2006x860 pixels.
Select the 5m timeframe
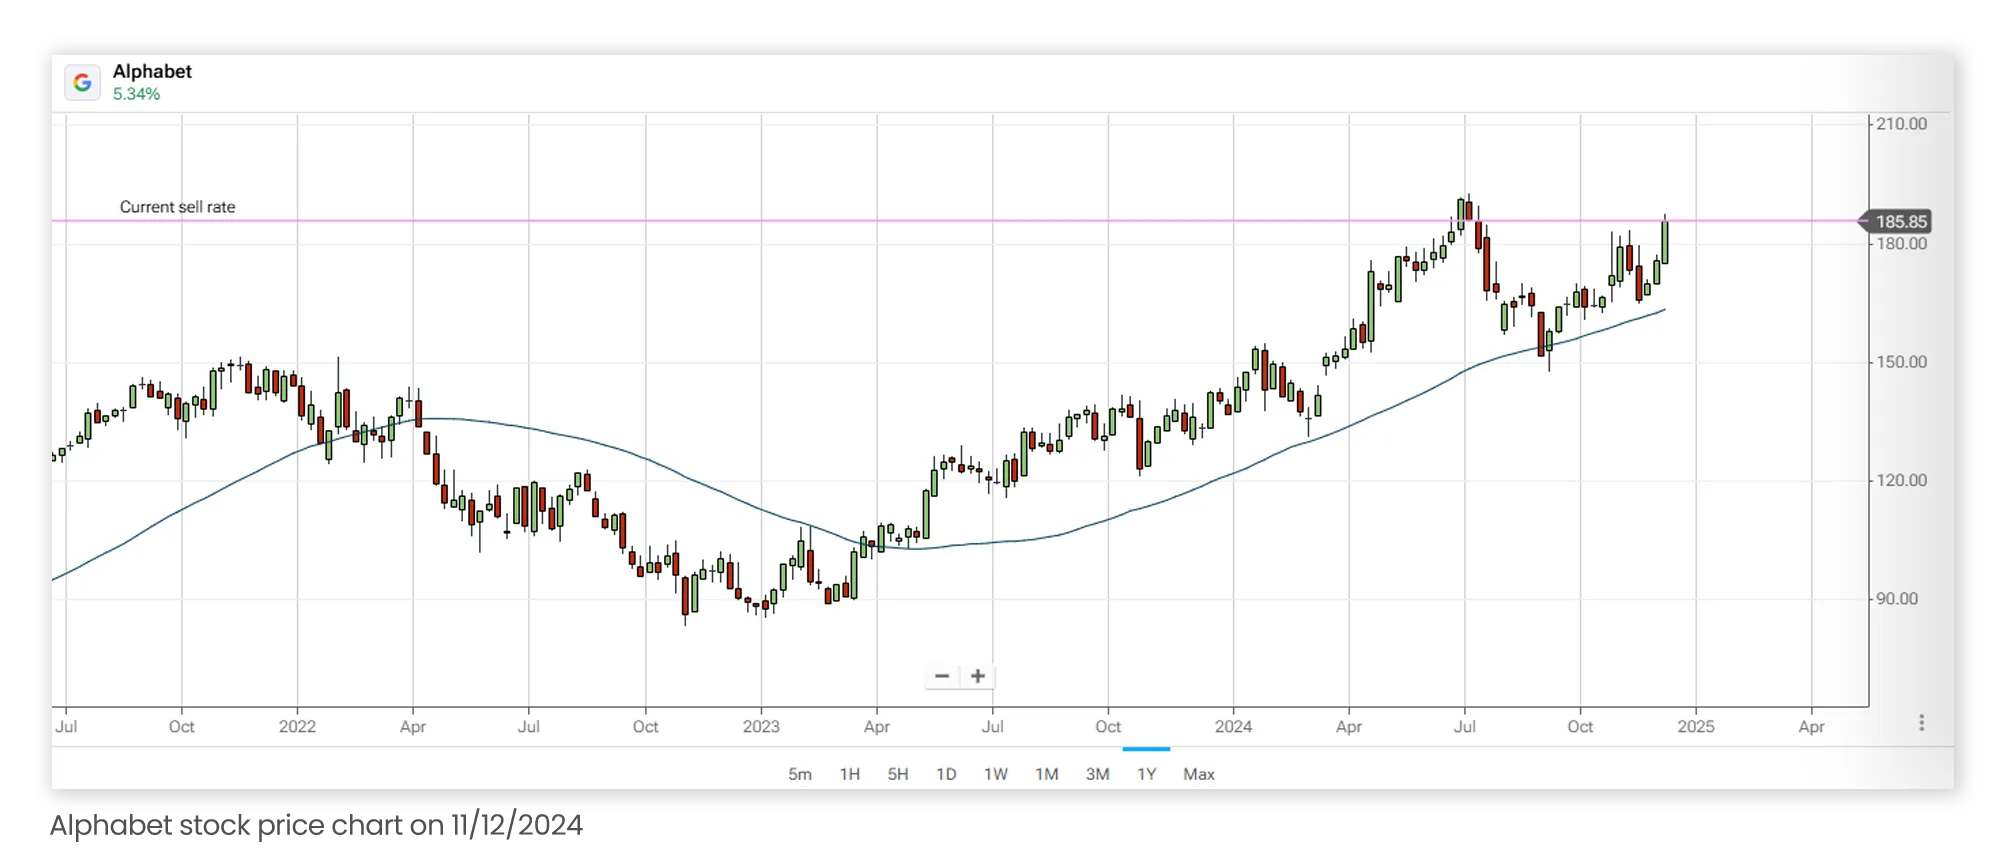coord(800,774)
